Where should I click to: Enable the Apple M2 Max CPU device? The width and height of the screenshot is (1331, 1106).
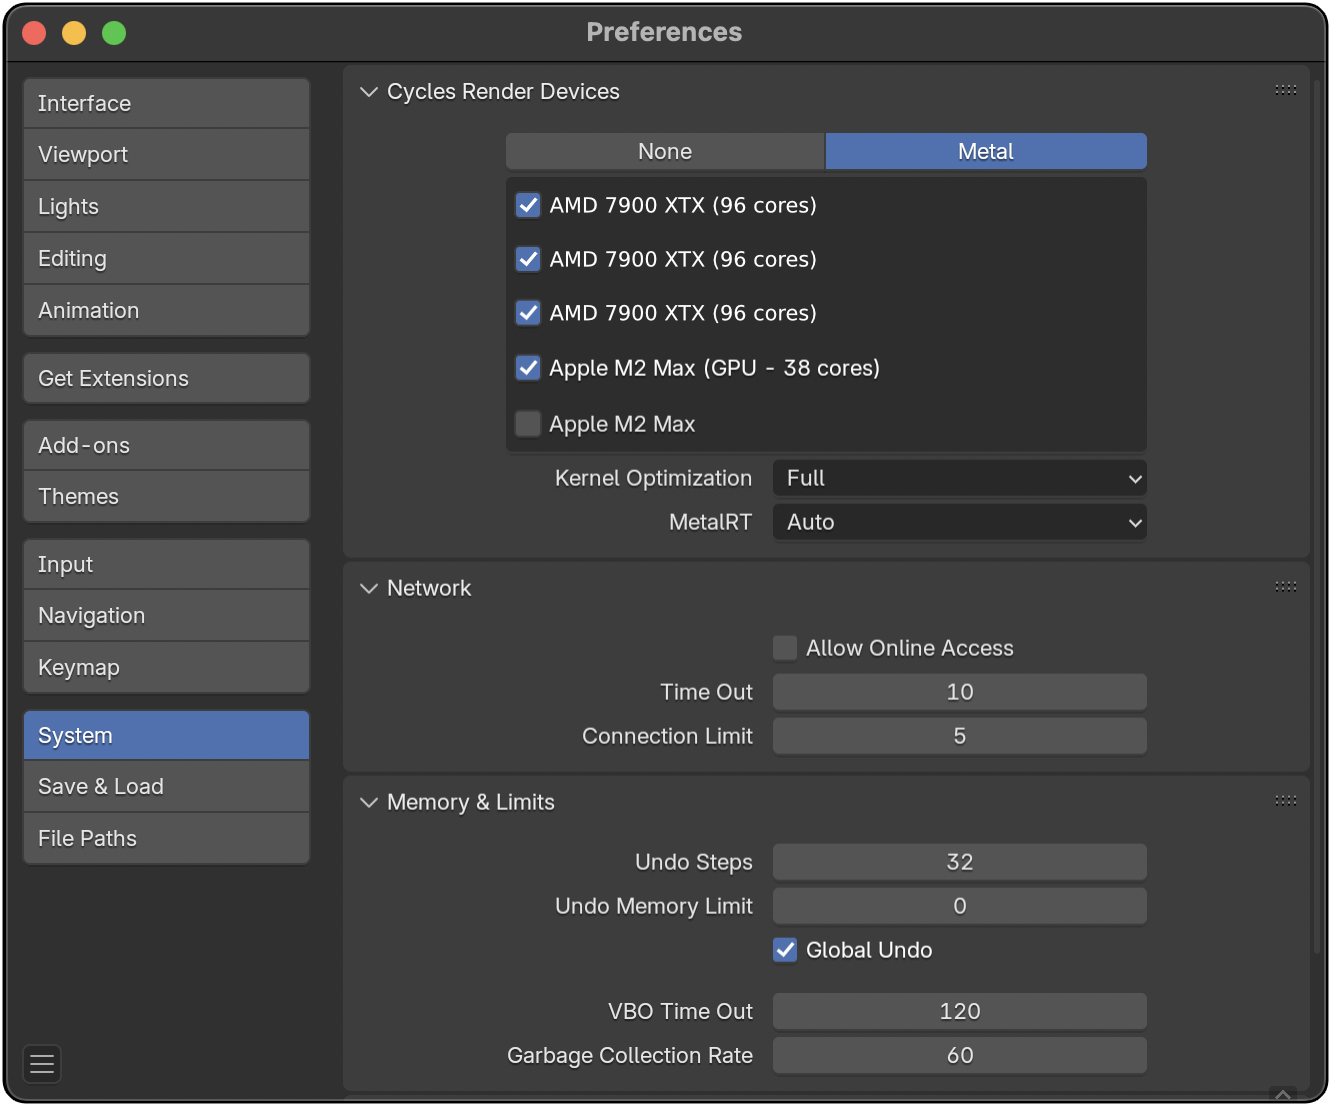click(528, 424)
